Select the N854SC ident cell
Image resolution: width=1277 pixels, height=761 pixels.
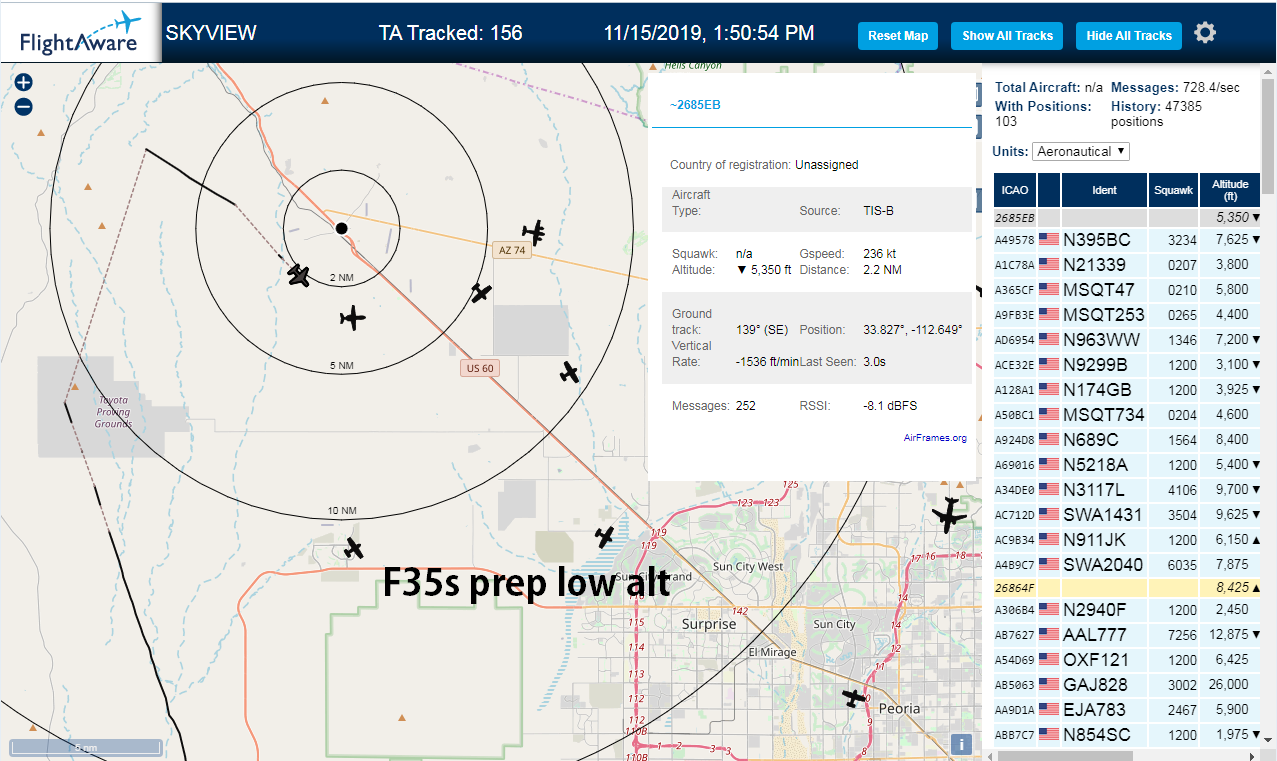[1104, 734]
